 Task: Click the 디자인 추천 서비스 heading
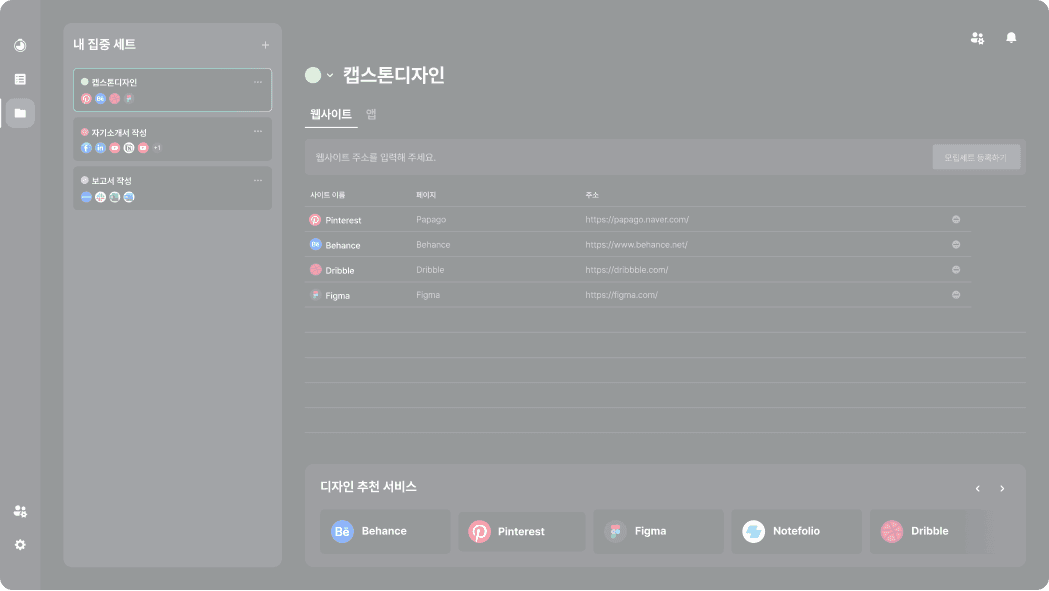pos(369,487)
